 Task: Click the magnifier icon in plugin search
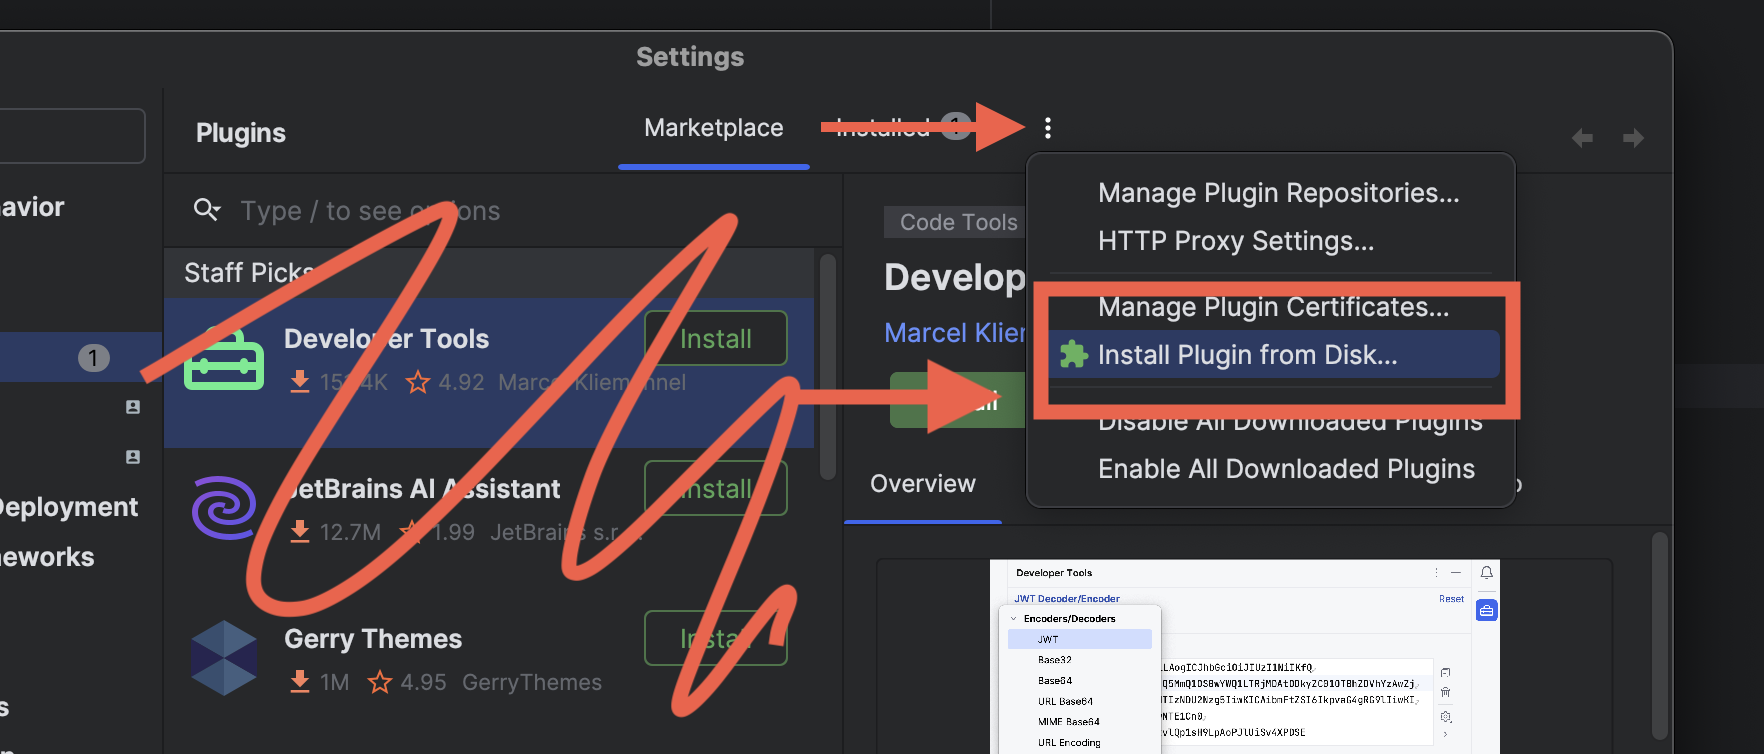206,210
